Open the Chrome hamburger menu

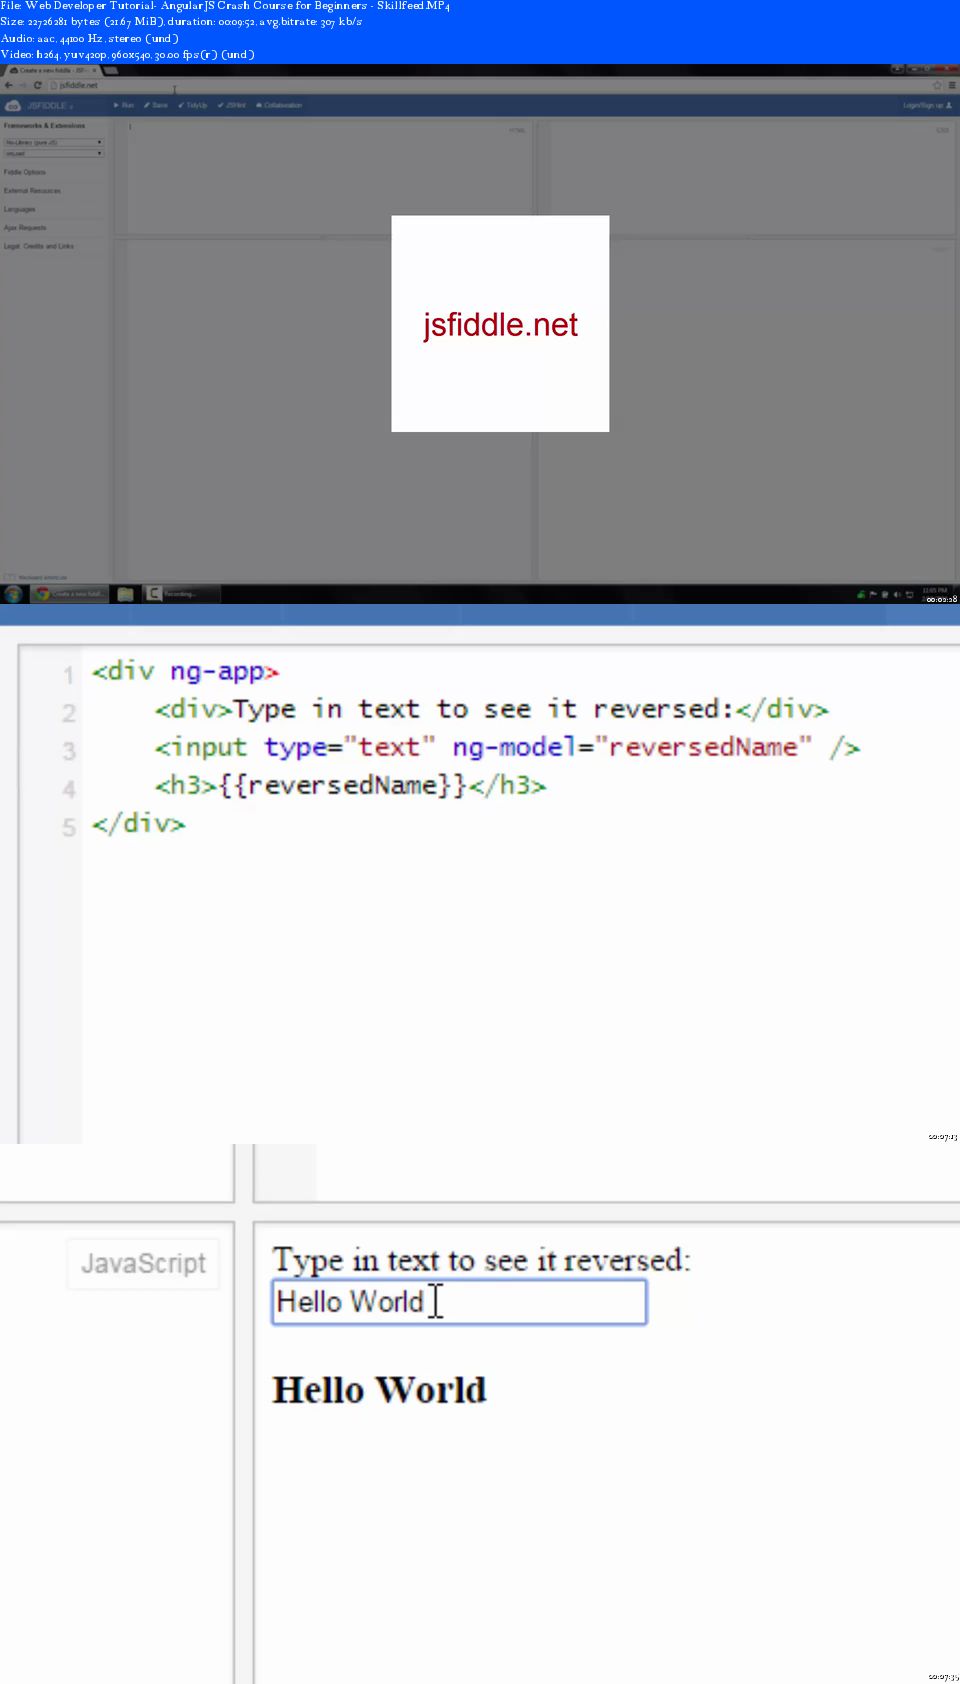pos(952,85)
